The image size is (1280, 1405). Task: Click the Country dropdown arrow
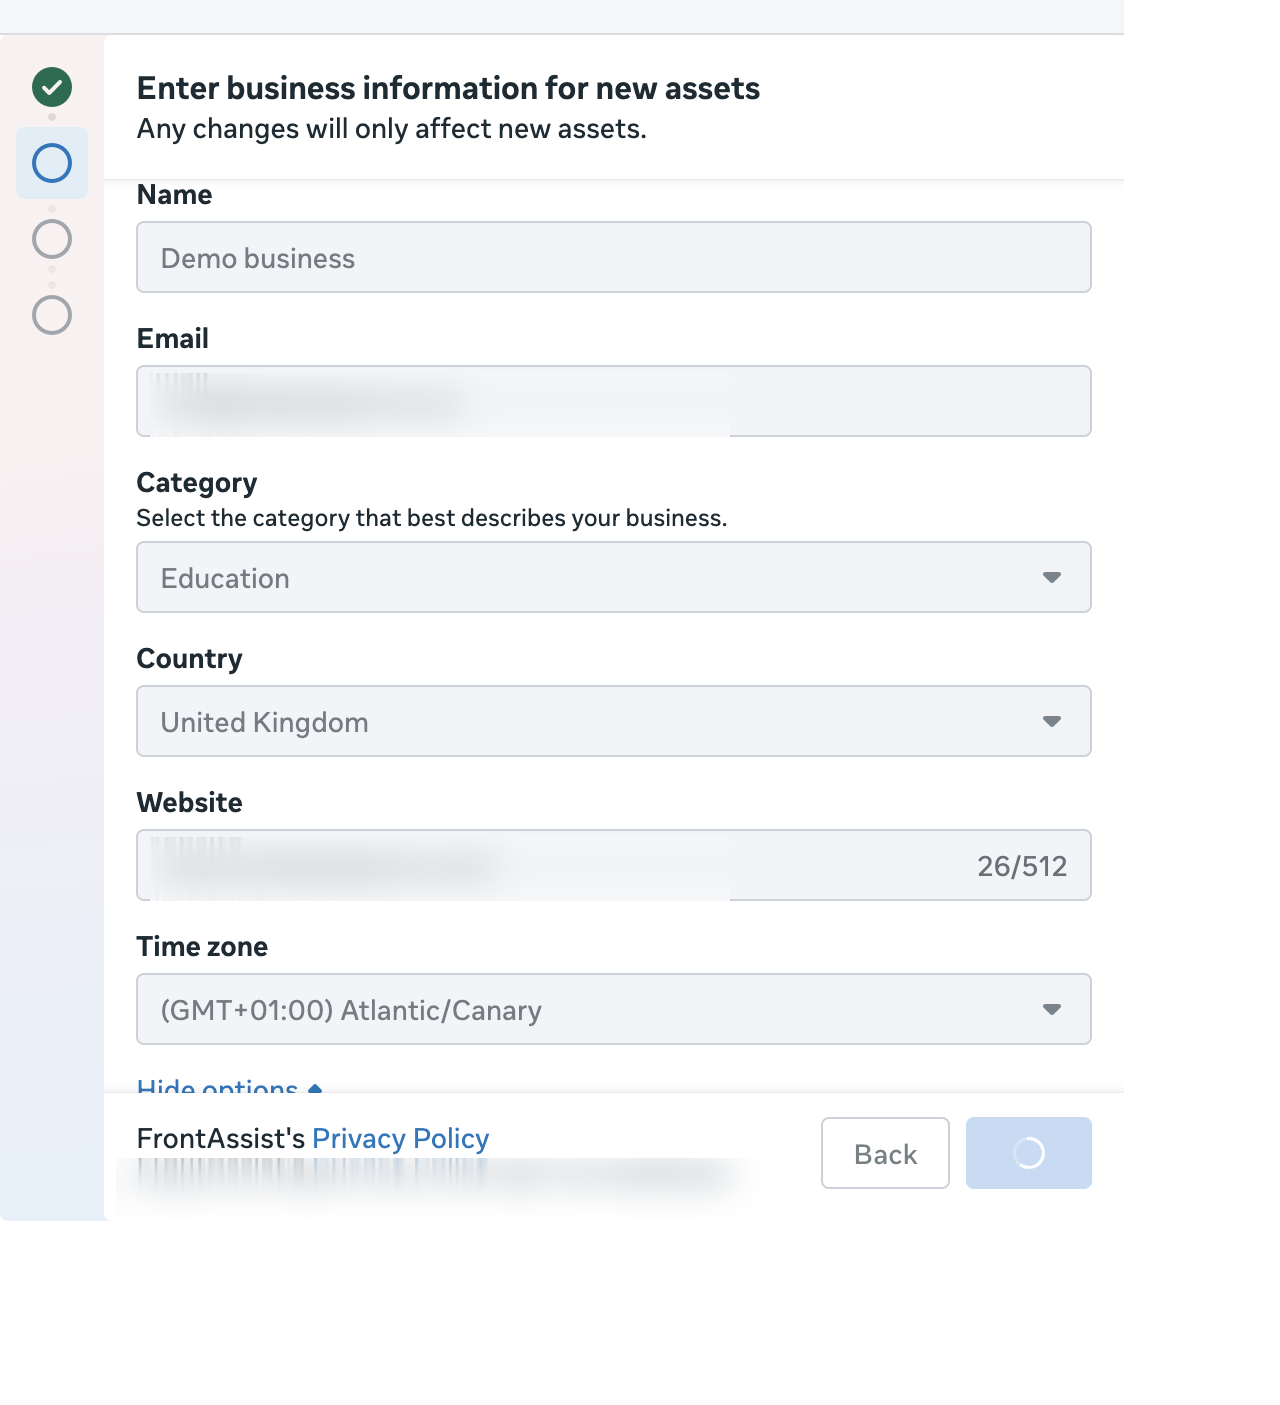click(x=1052, y=721)
